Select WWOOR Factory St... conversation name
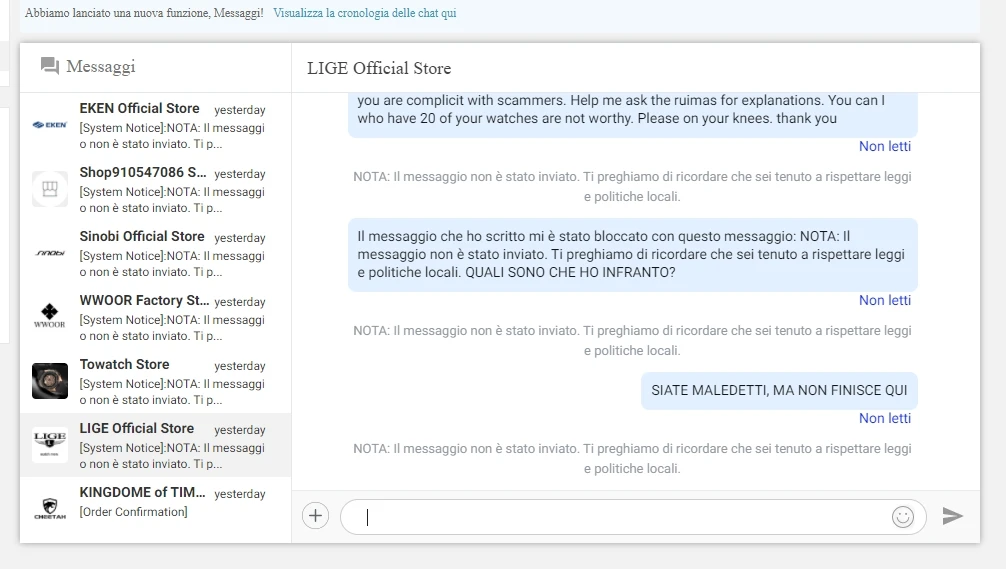 pyautogui.click(x=144, y=301)
